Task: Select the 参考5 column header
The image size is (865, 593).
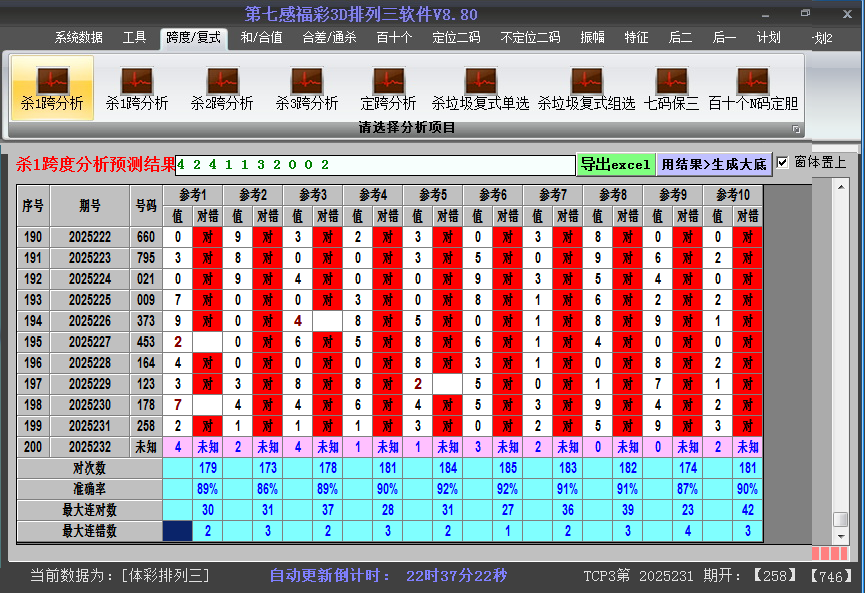Action: click(433, 195)
